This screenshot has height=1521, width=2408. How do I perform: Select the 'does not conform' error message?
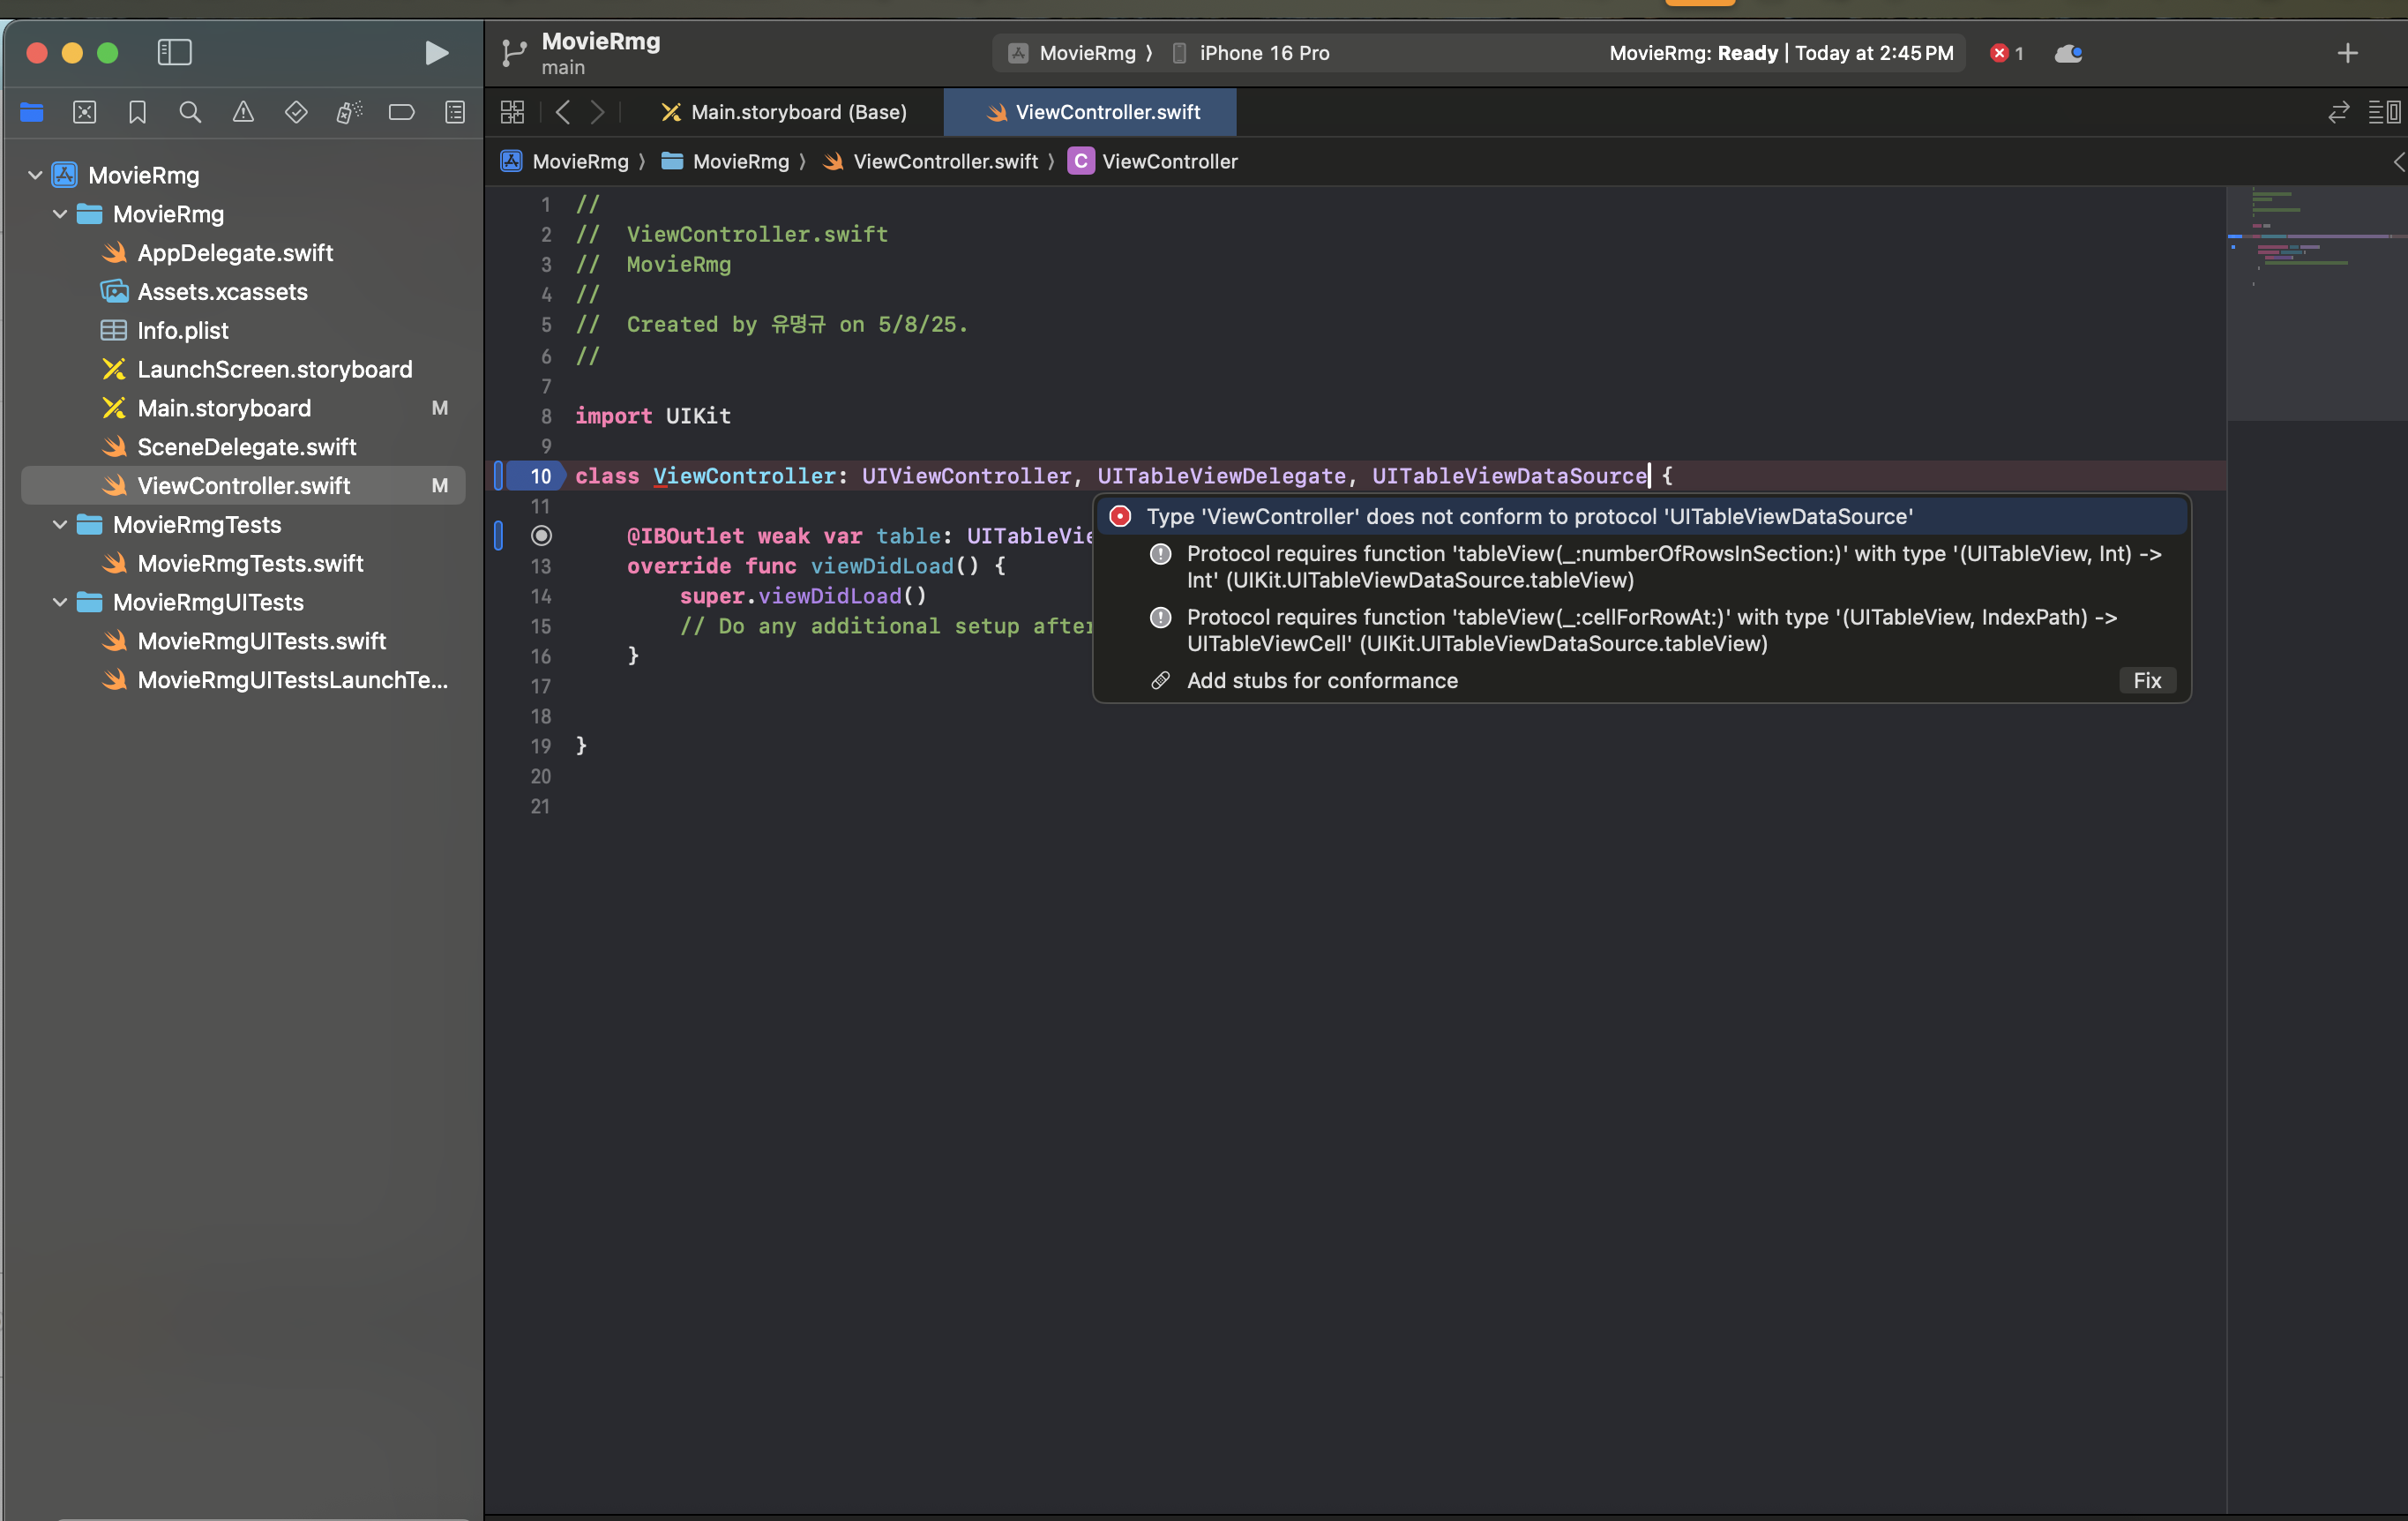point(1641,516)
